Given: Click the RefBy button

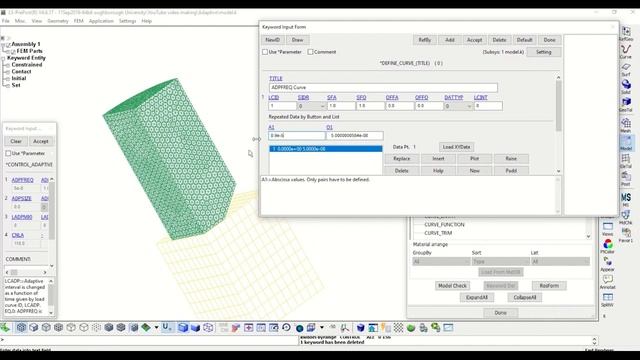Looking at the screenshot, I should tap(424, 40).
